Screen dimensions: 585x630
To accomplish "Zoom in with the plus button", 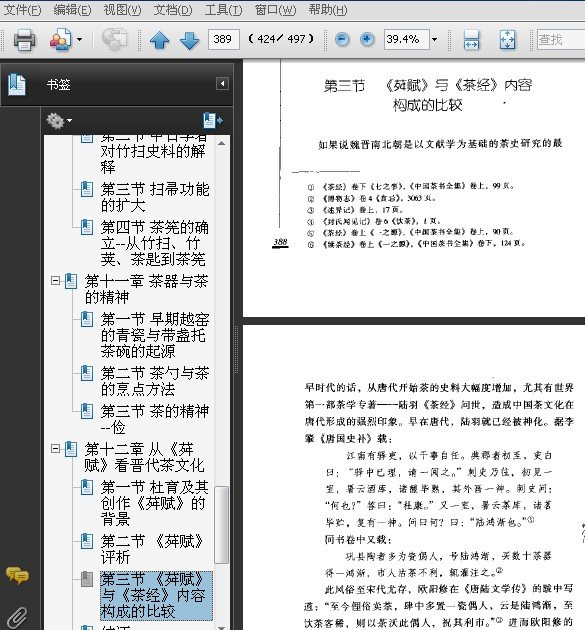I will pos(366,39).
